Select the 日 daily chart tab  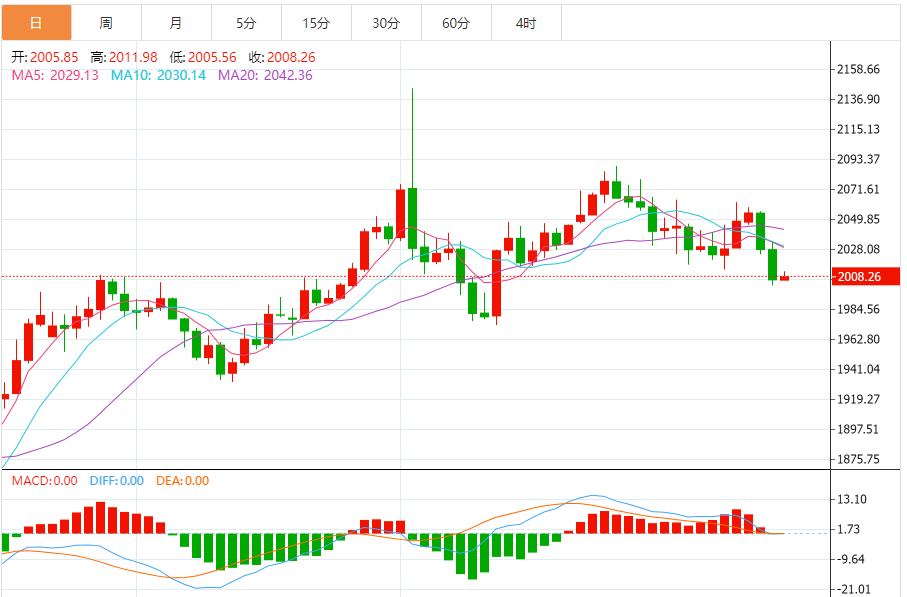[x=36, y=23]
